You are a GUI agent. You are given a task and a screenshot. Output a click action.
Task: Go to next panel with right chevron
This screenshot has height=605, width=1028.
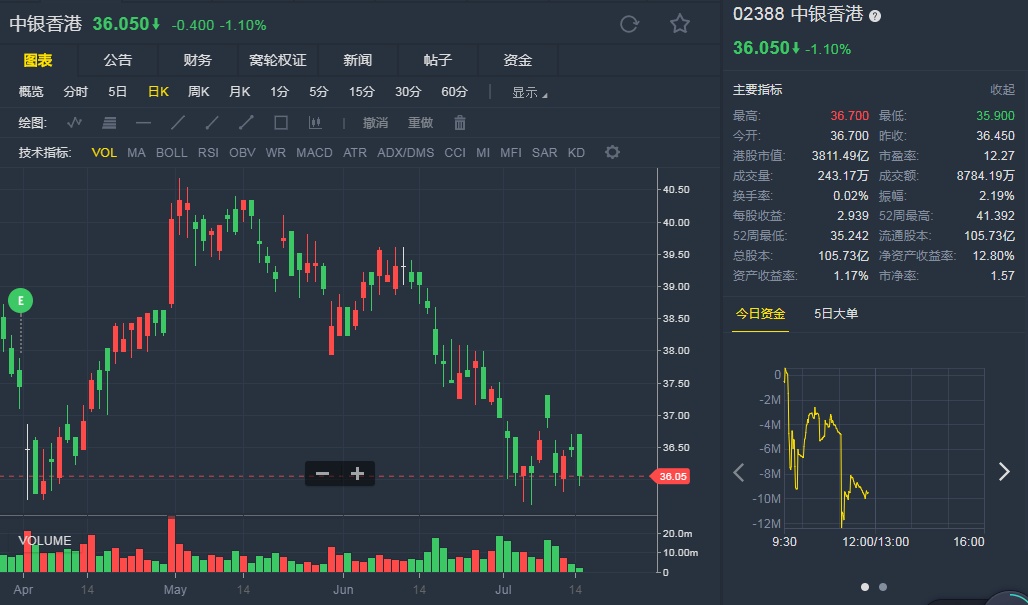(1004, 472)
